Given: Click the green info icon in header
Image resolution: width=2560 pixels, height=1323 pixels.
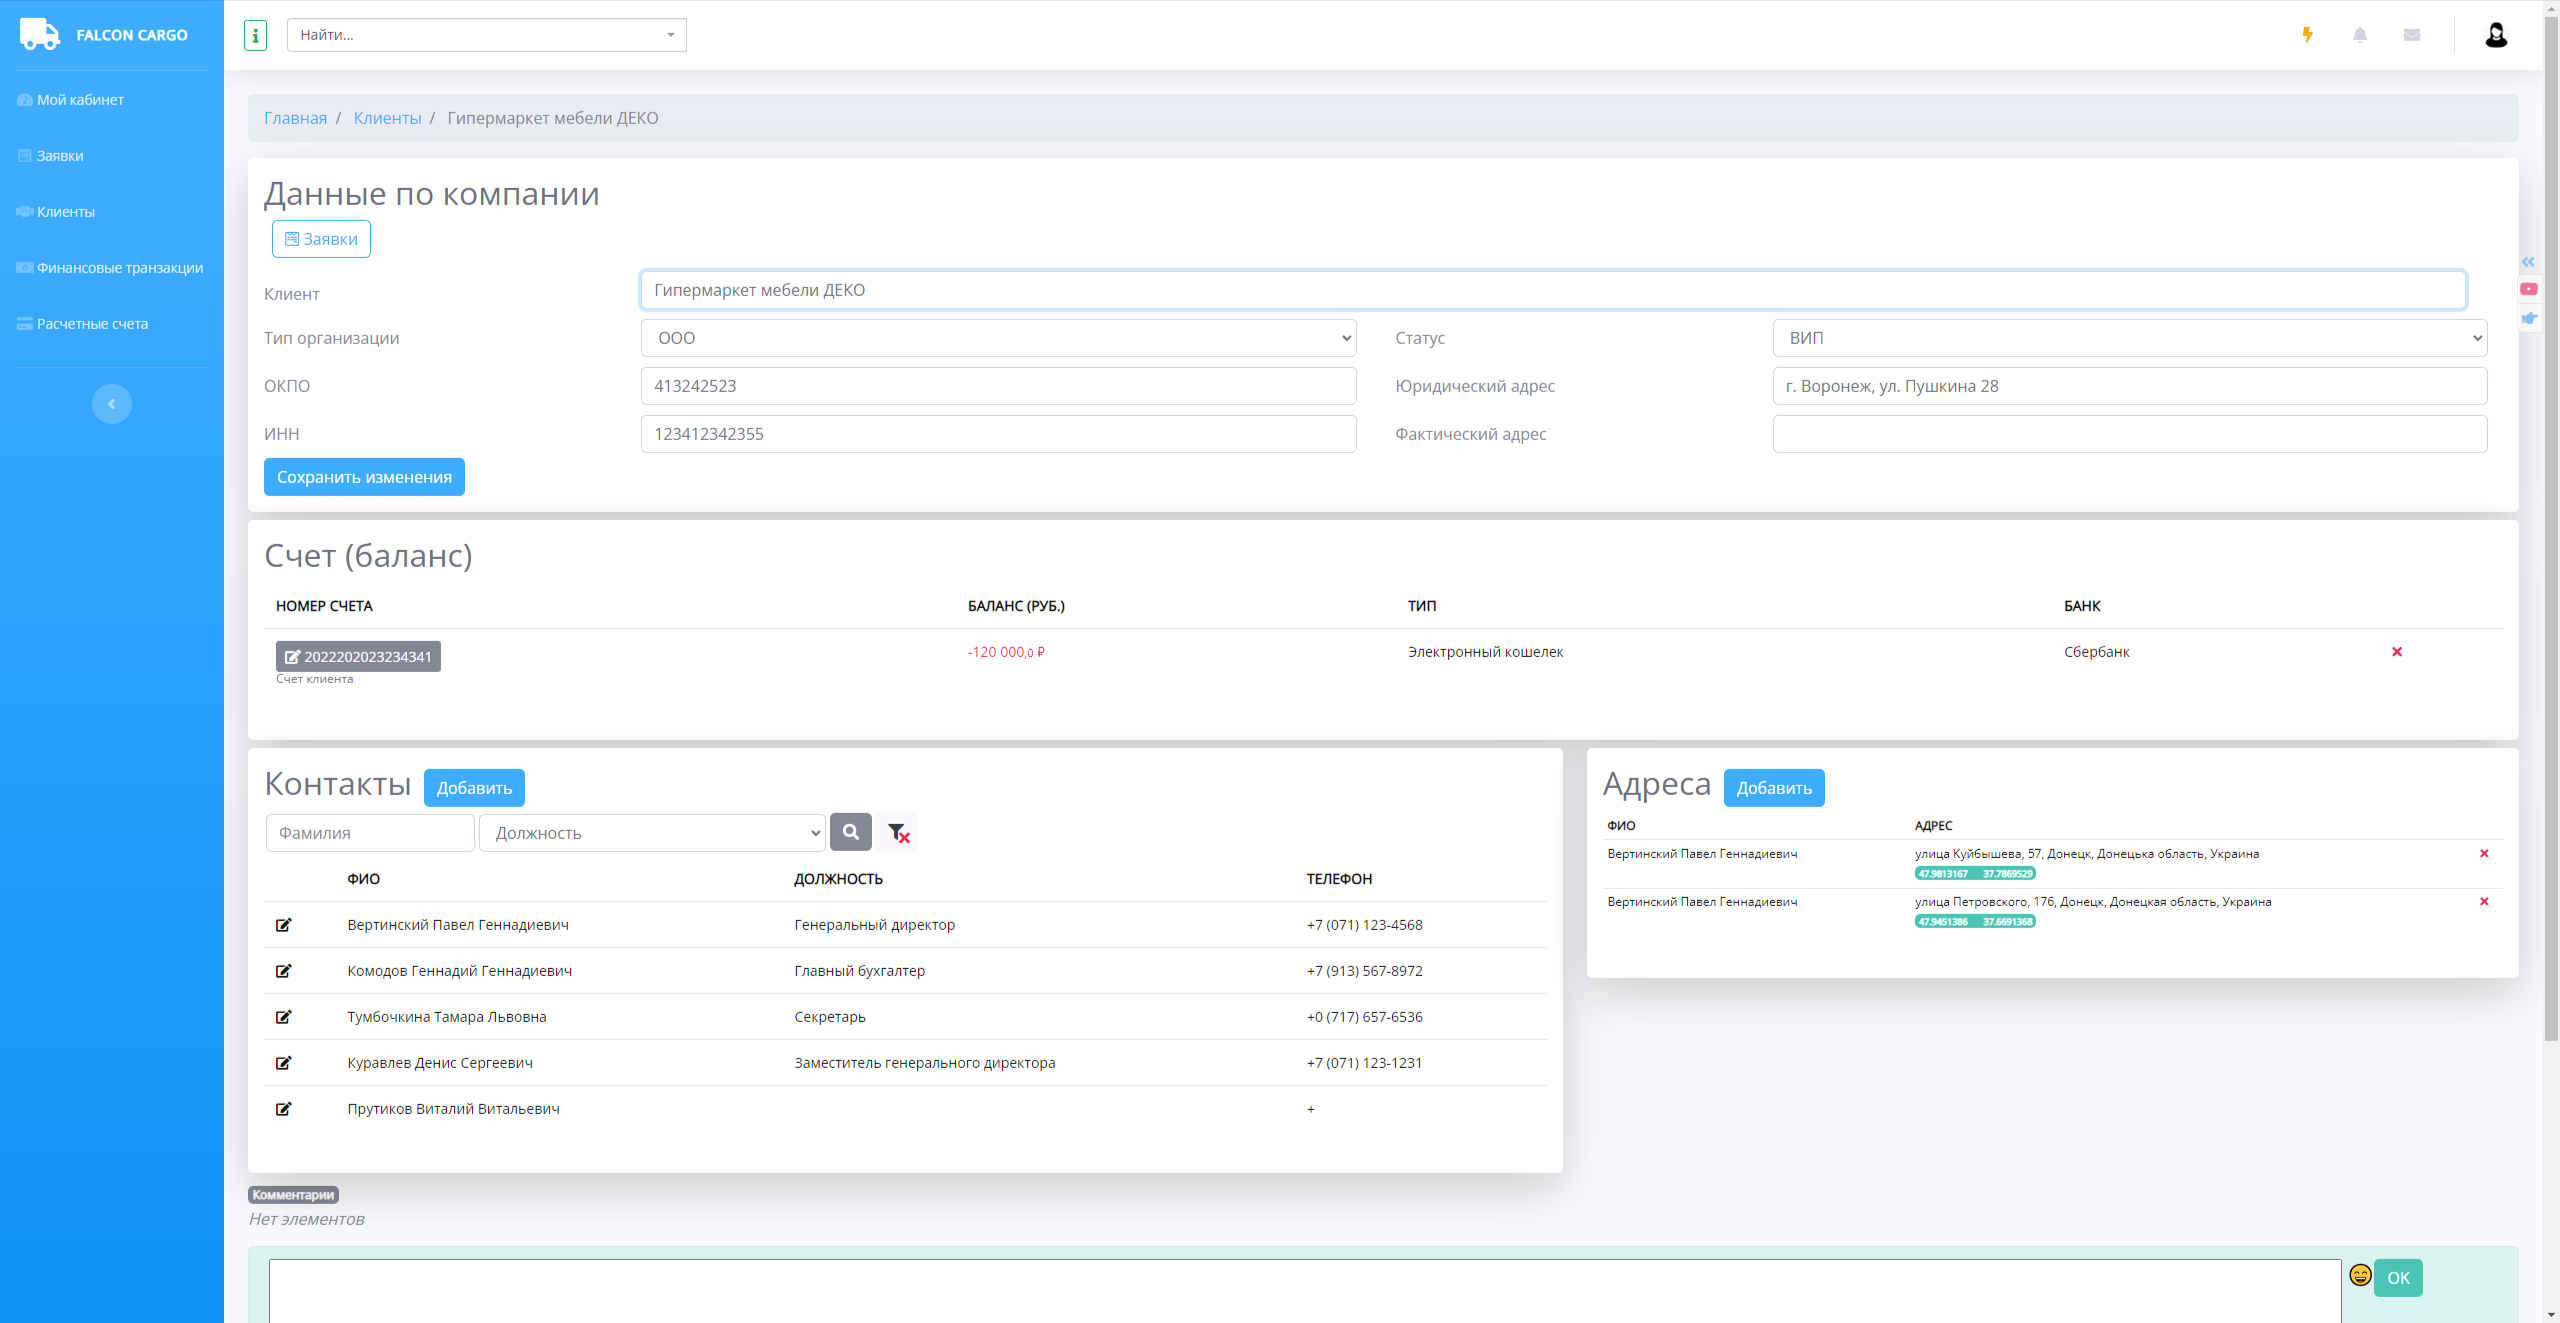Looking at the screenshot, I should click(255, 35).
